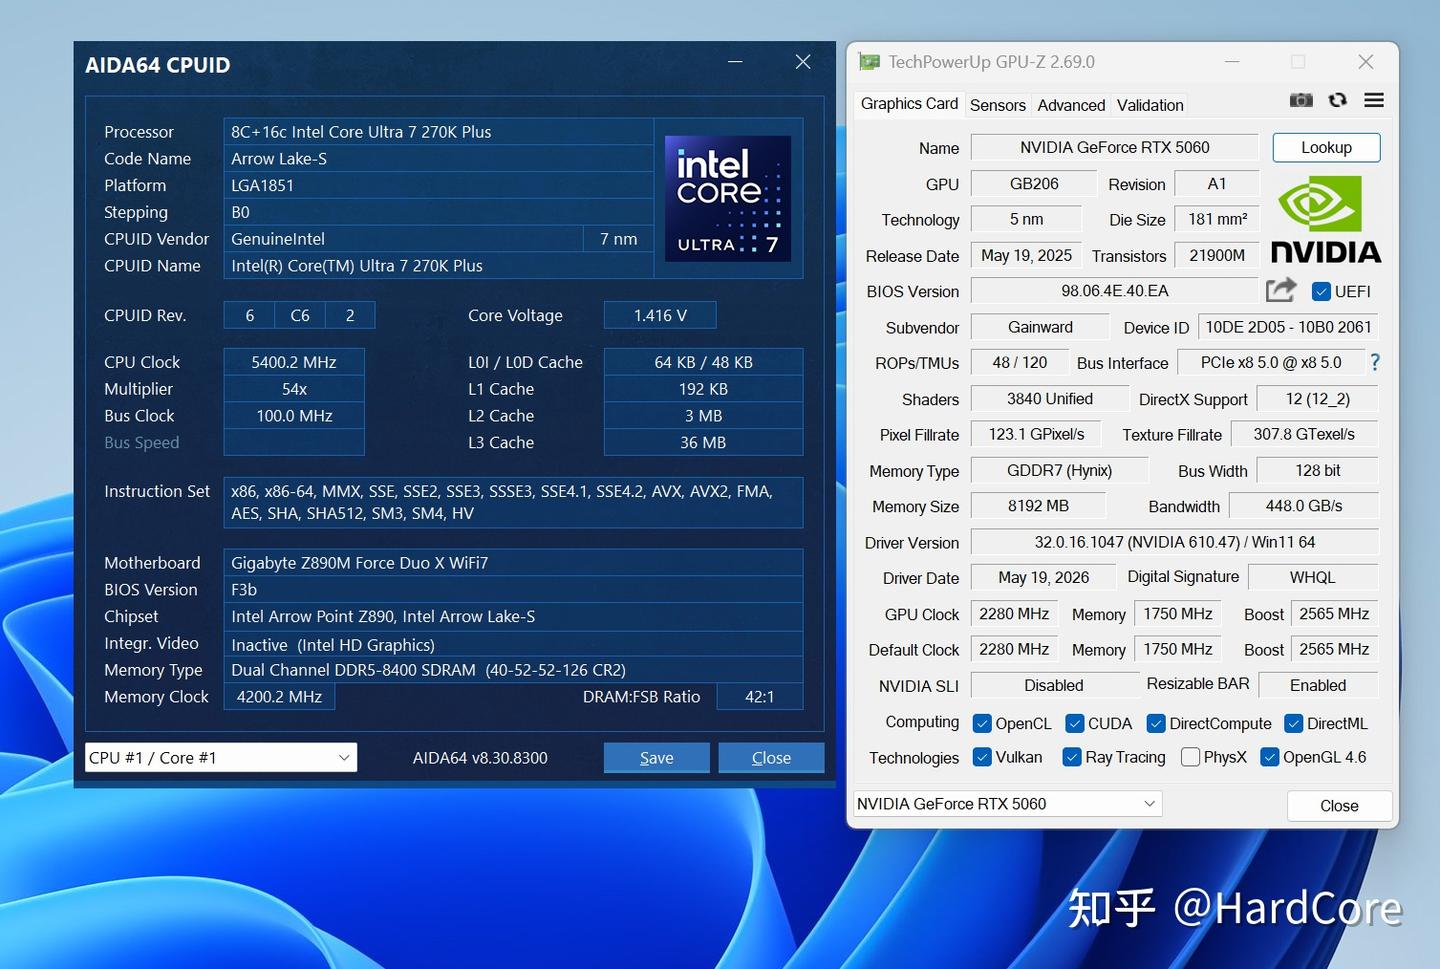Click the CPUID Name value Intel(R) Core(TM) Ultra 7 270K Plus

click(438, 266)
